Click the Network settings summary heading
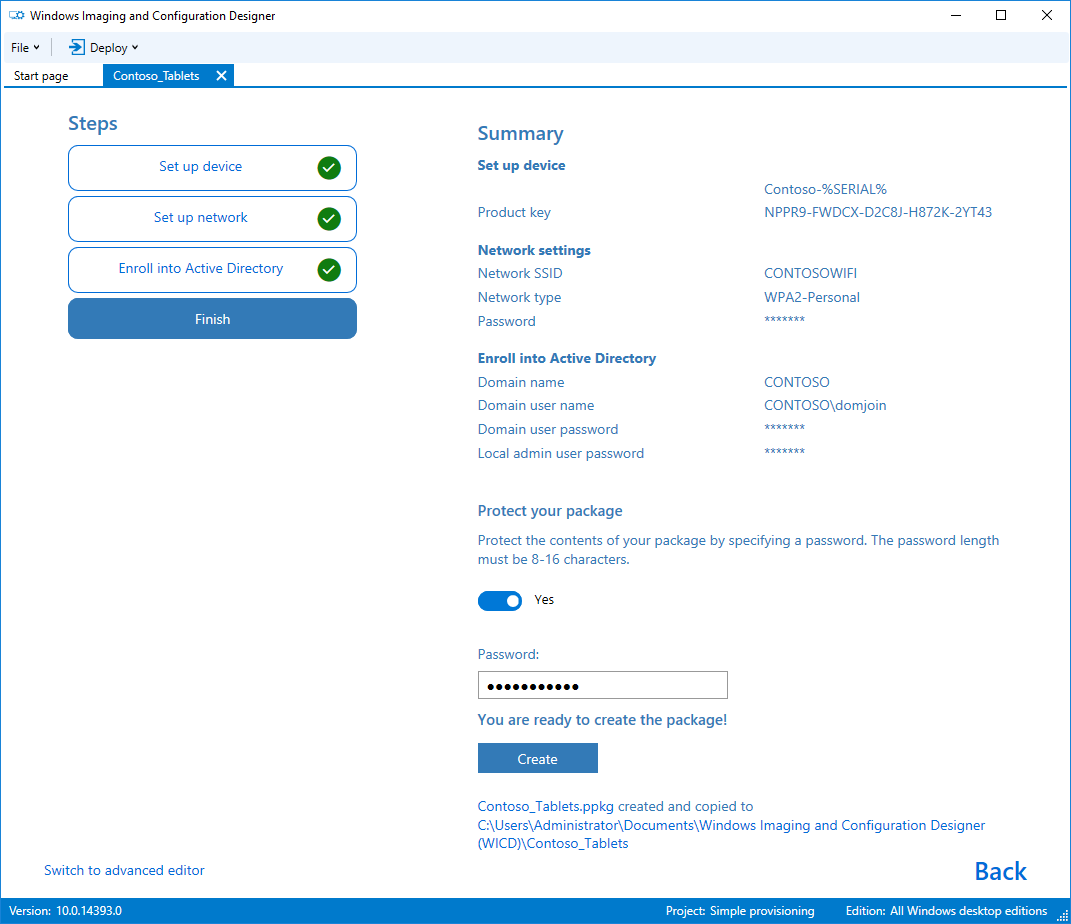Screen dimensions: 1071x924 click(x=534, y=251)
